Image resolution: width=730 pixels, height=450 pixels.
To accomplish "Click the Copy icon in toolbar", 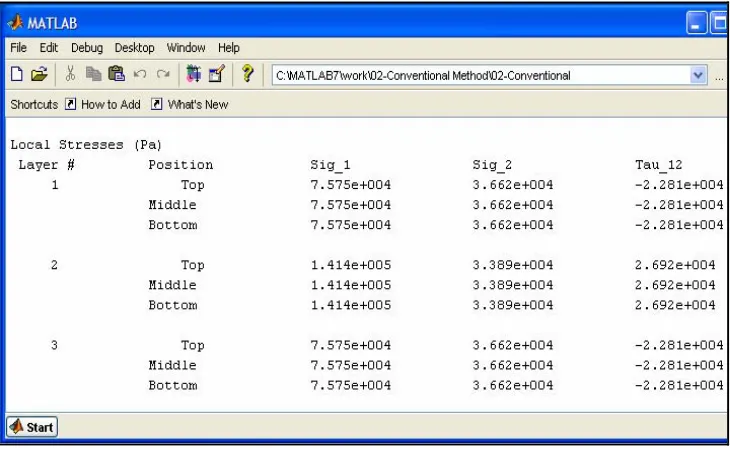I will pyautogui.click(x=94, y=74).
